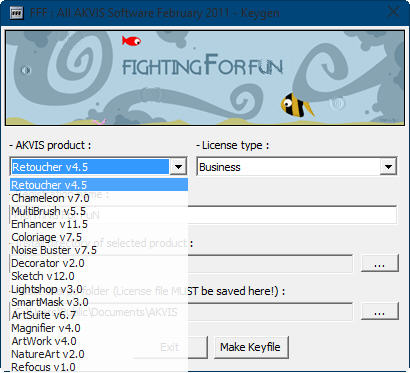Select Noise Buster v7.5
Image resolution: width=410 pixels, height=373 pixels.
click(x=99, y=250)
